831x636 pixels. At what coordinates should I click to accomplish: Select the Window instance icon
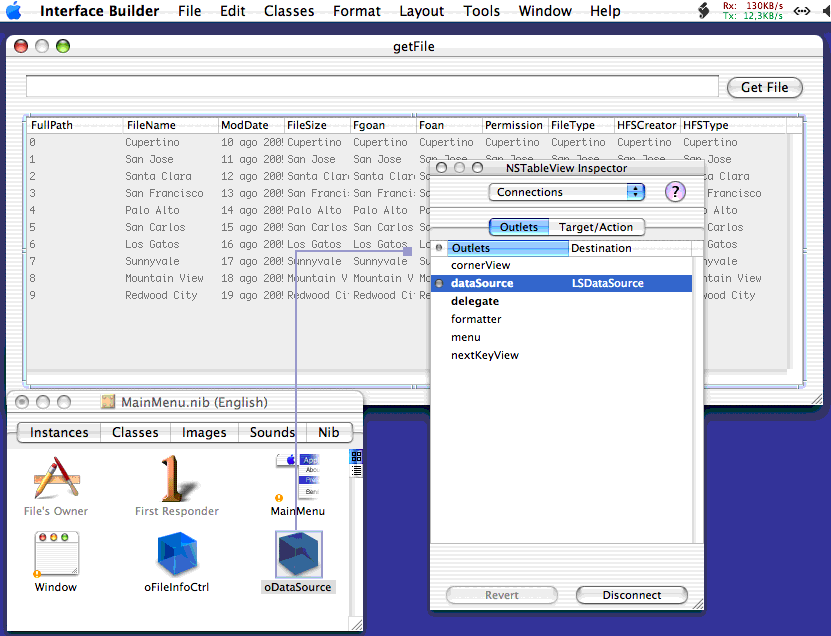coord(56,554)
